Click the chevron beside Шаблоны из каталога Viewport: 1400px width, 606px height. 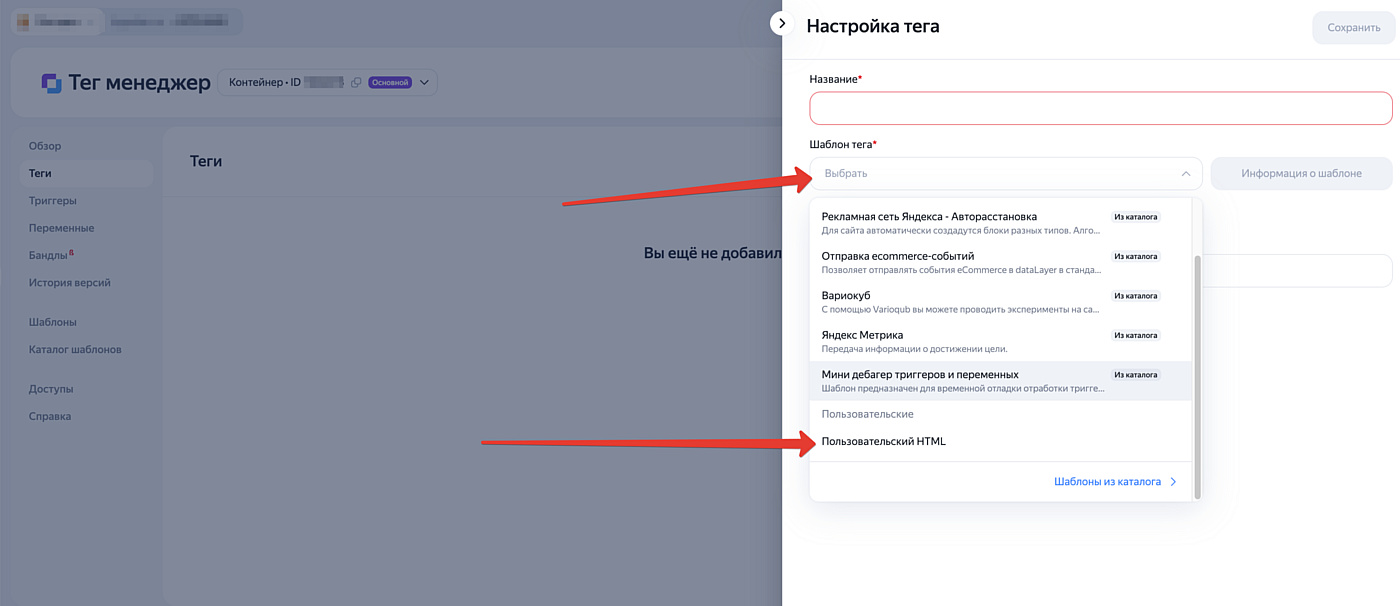(1174, 482)
